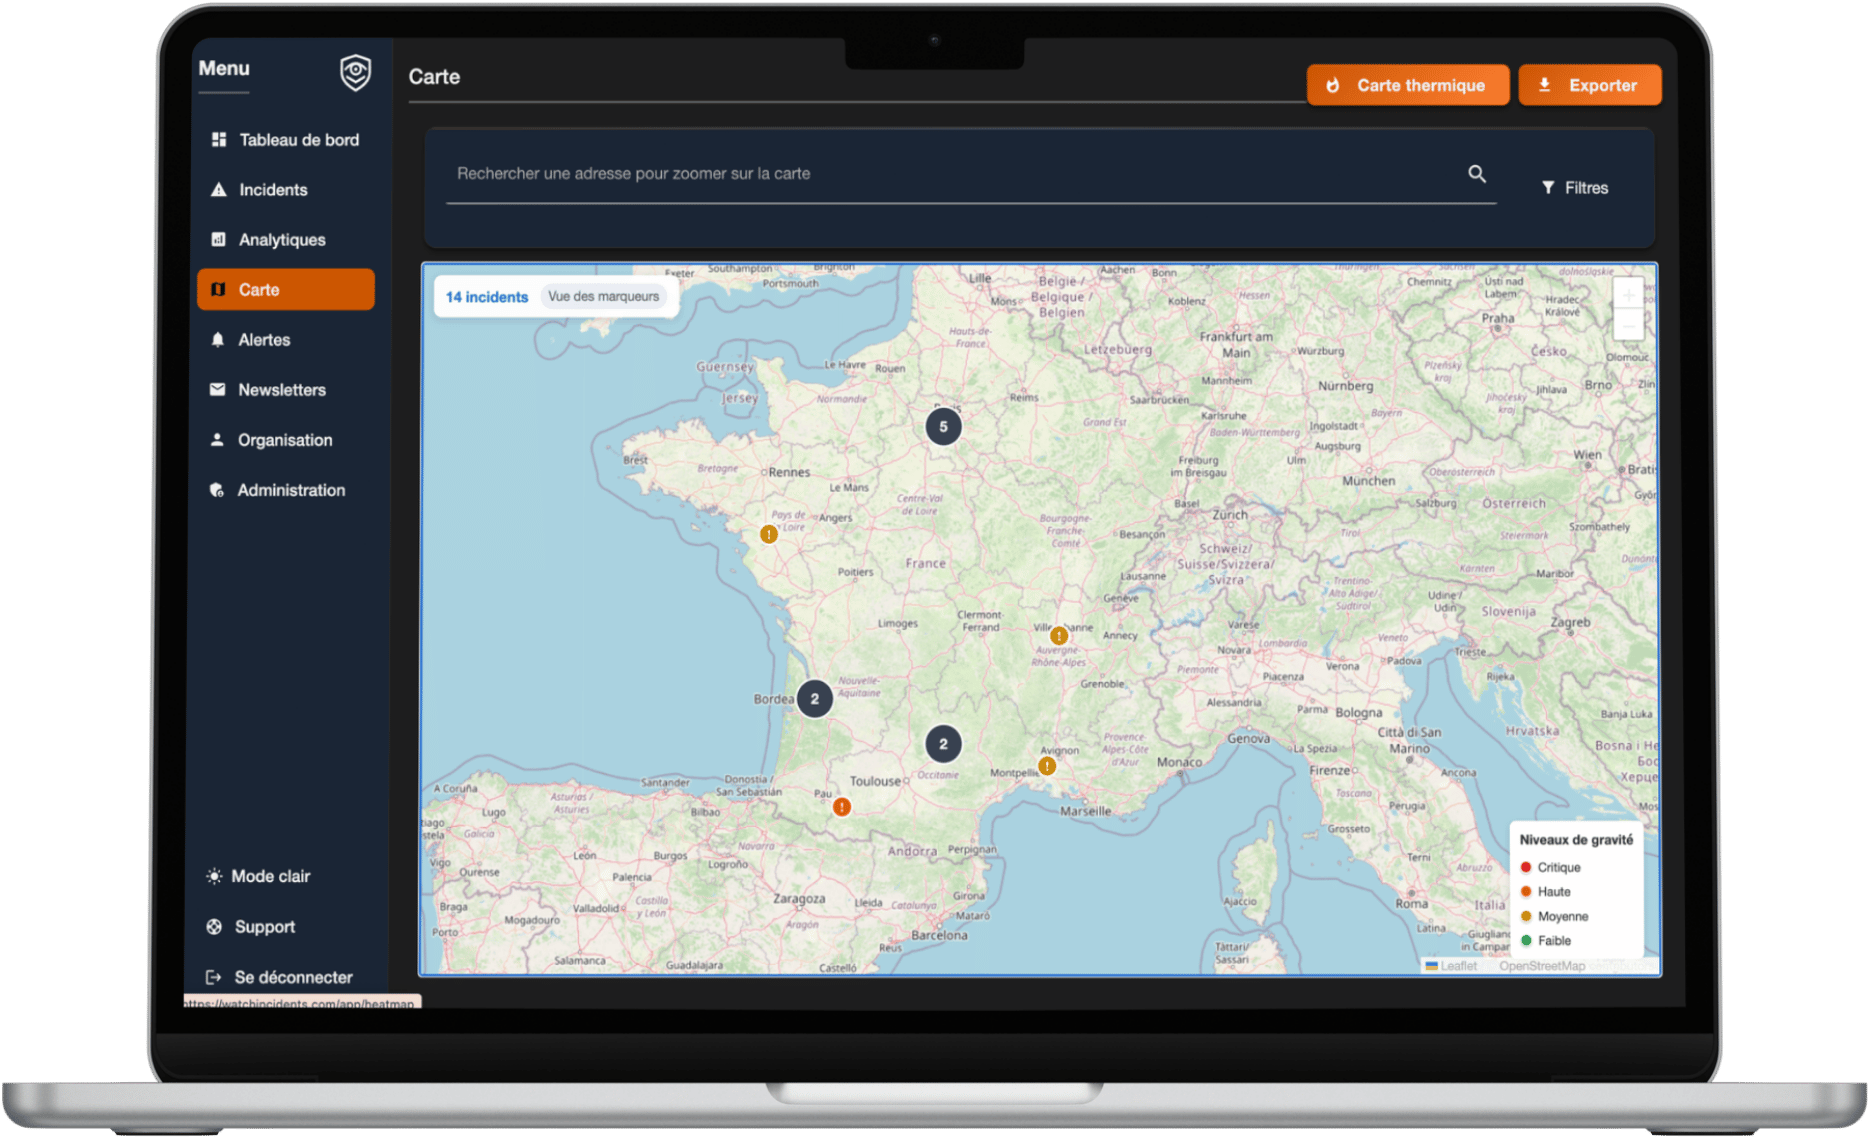
Task: Click the cluster marker near Toulouse
Action: click(x=943, y=744)
